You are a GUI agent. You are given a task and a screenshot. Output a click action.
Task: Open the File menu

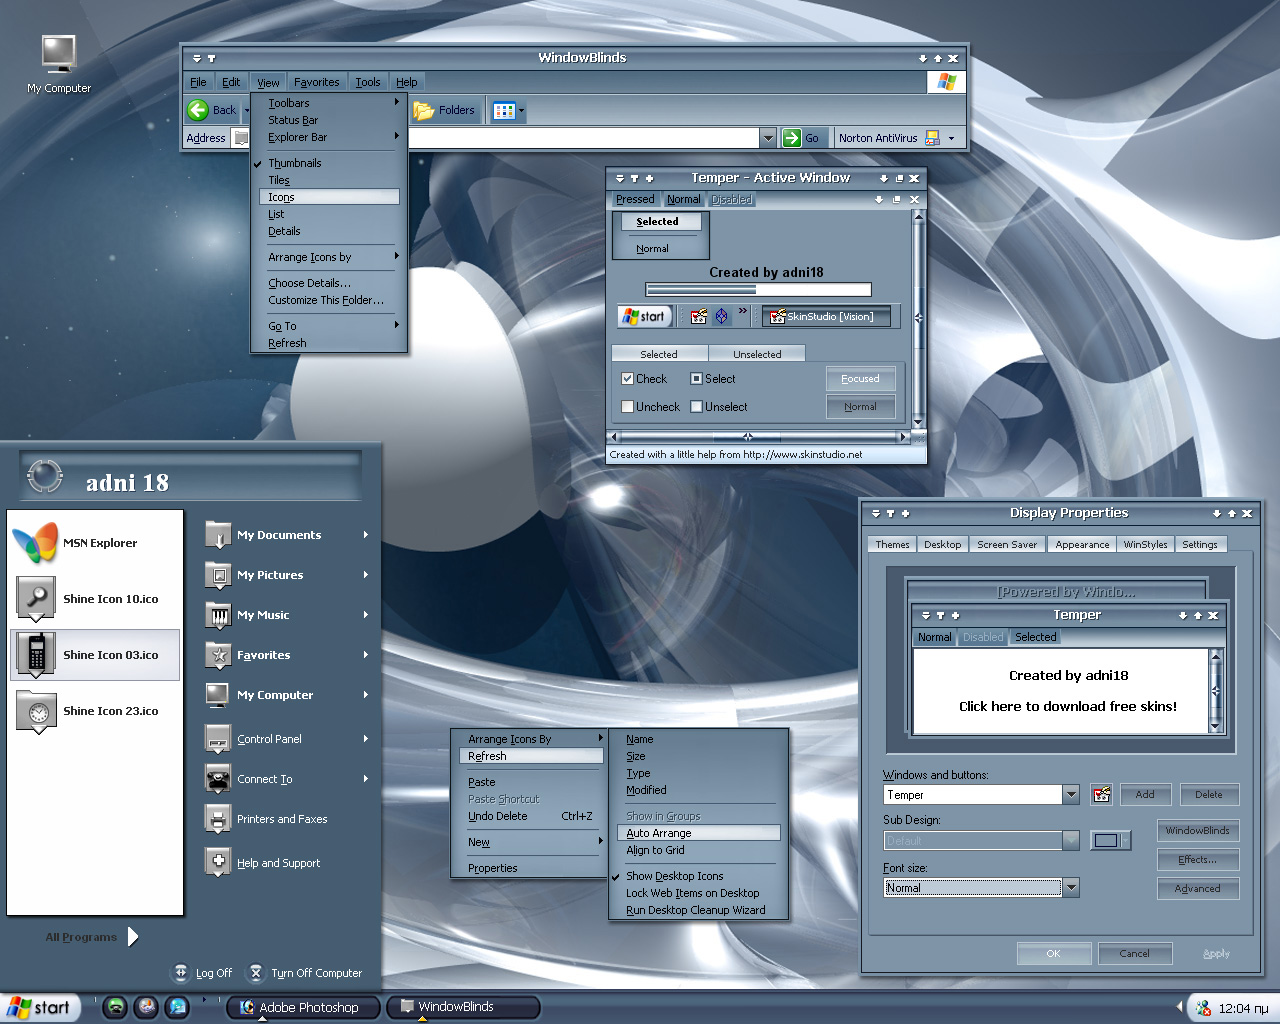click(x=198, y=82)
